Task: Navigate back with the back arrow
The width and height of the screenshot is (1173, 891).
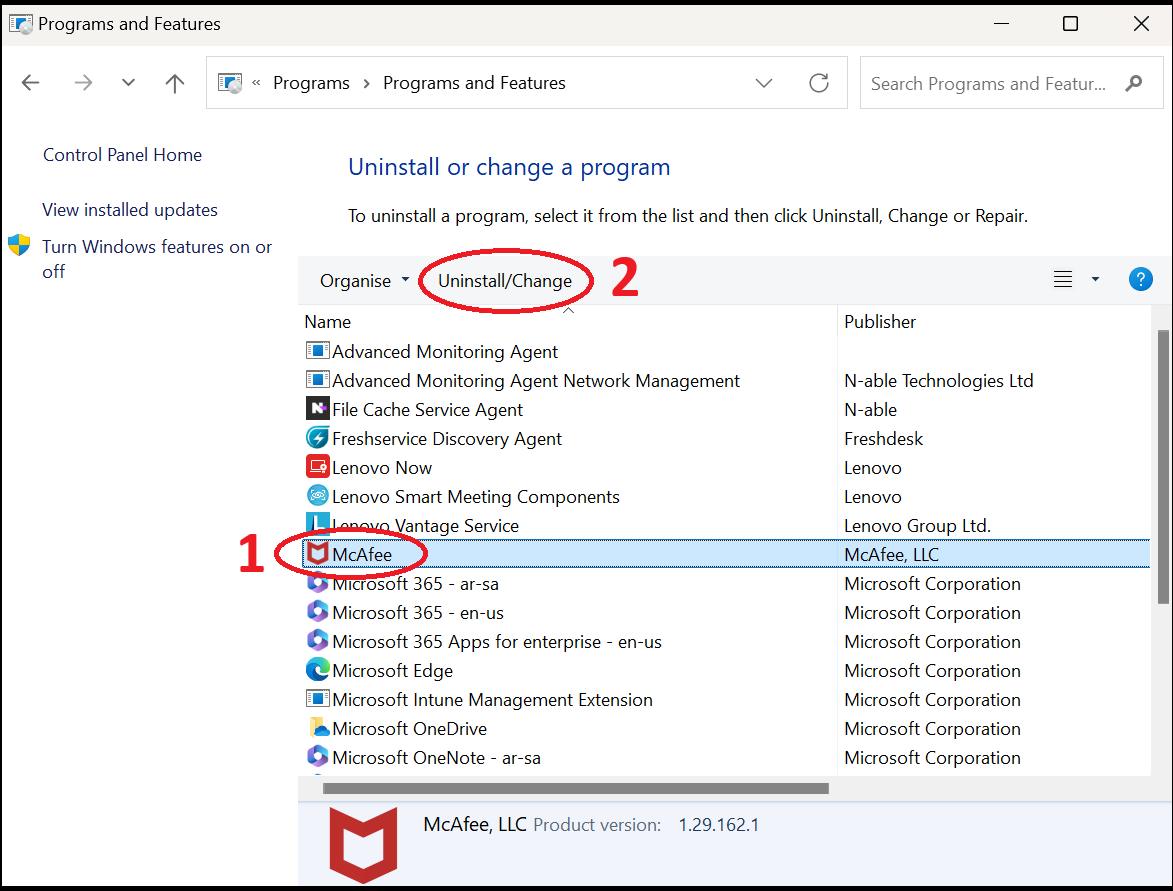Action: 31,83
